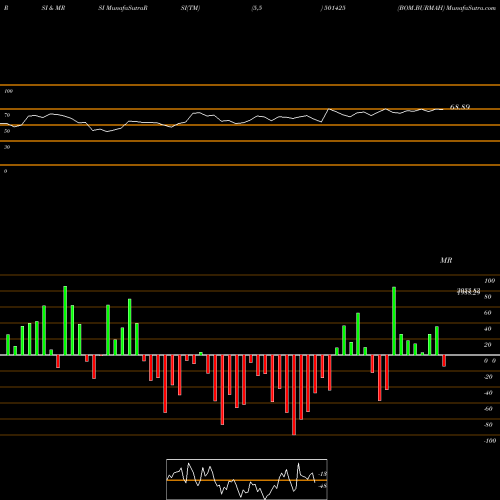Click the MR axis 80 label

point(488,297)
